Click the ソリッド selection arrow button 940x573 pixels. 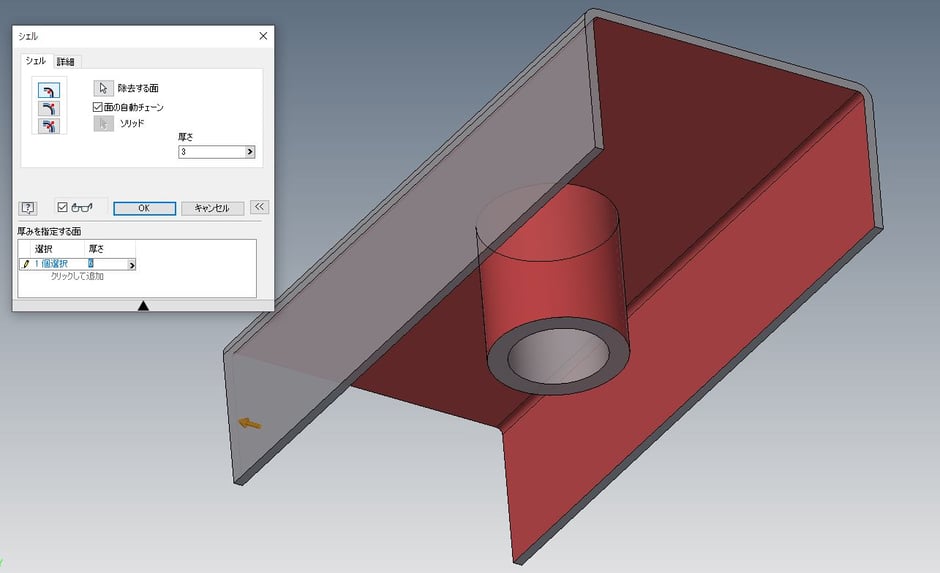[x=103, y=123]
